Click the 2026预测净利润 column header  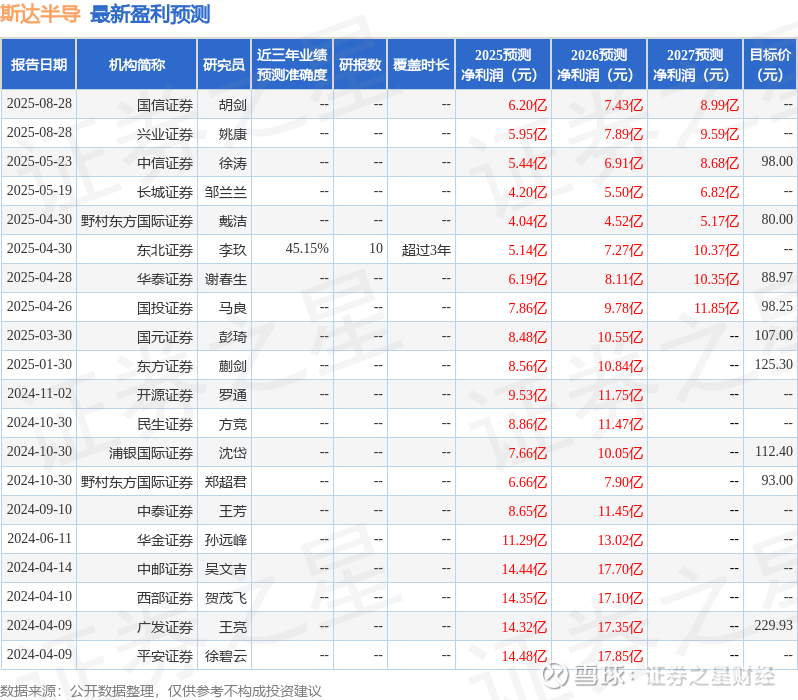599,64
